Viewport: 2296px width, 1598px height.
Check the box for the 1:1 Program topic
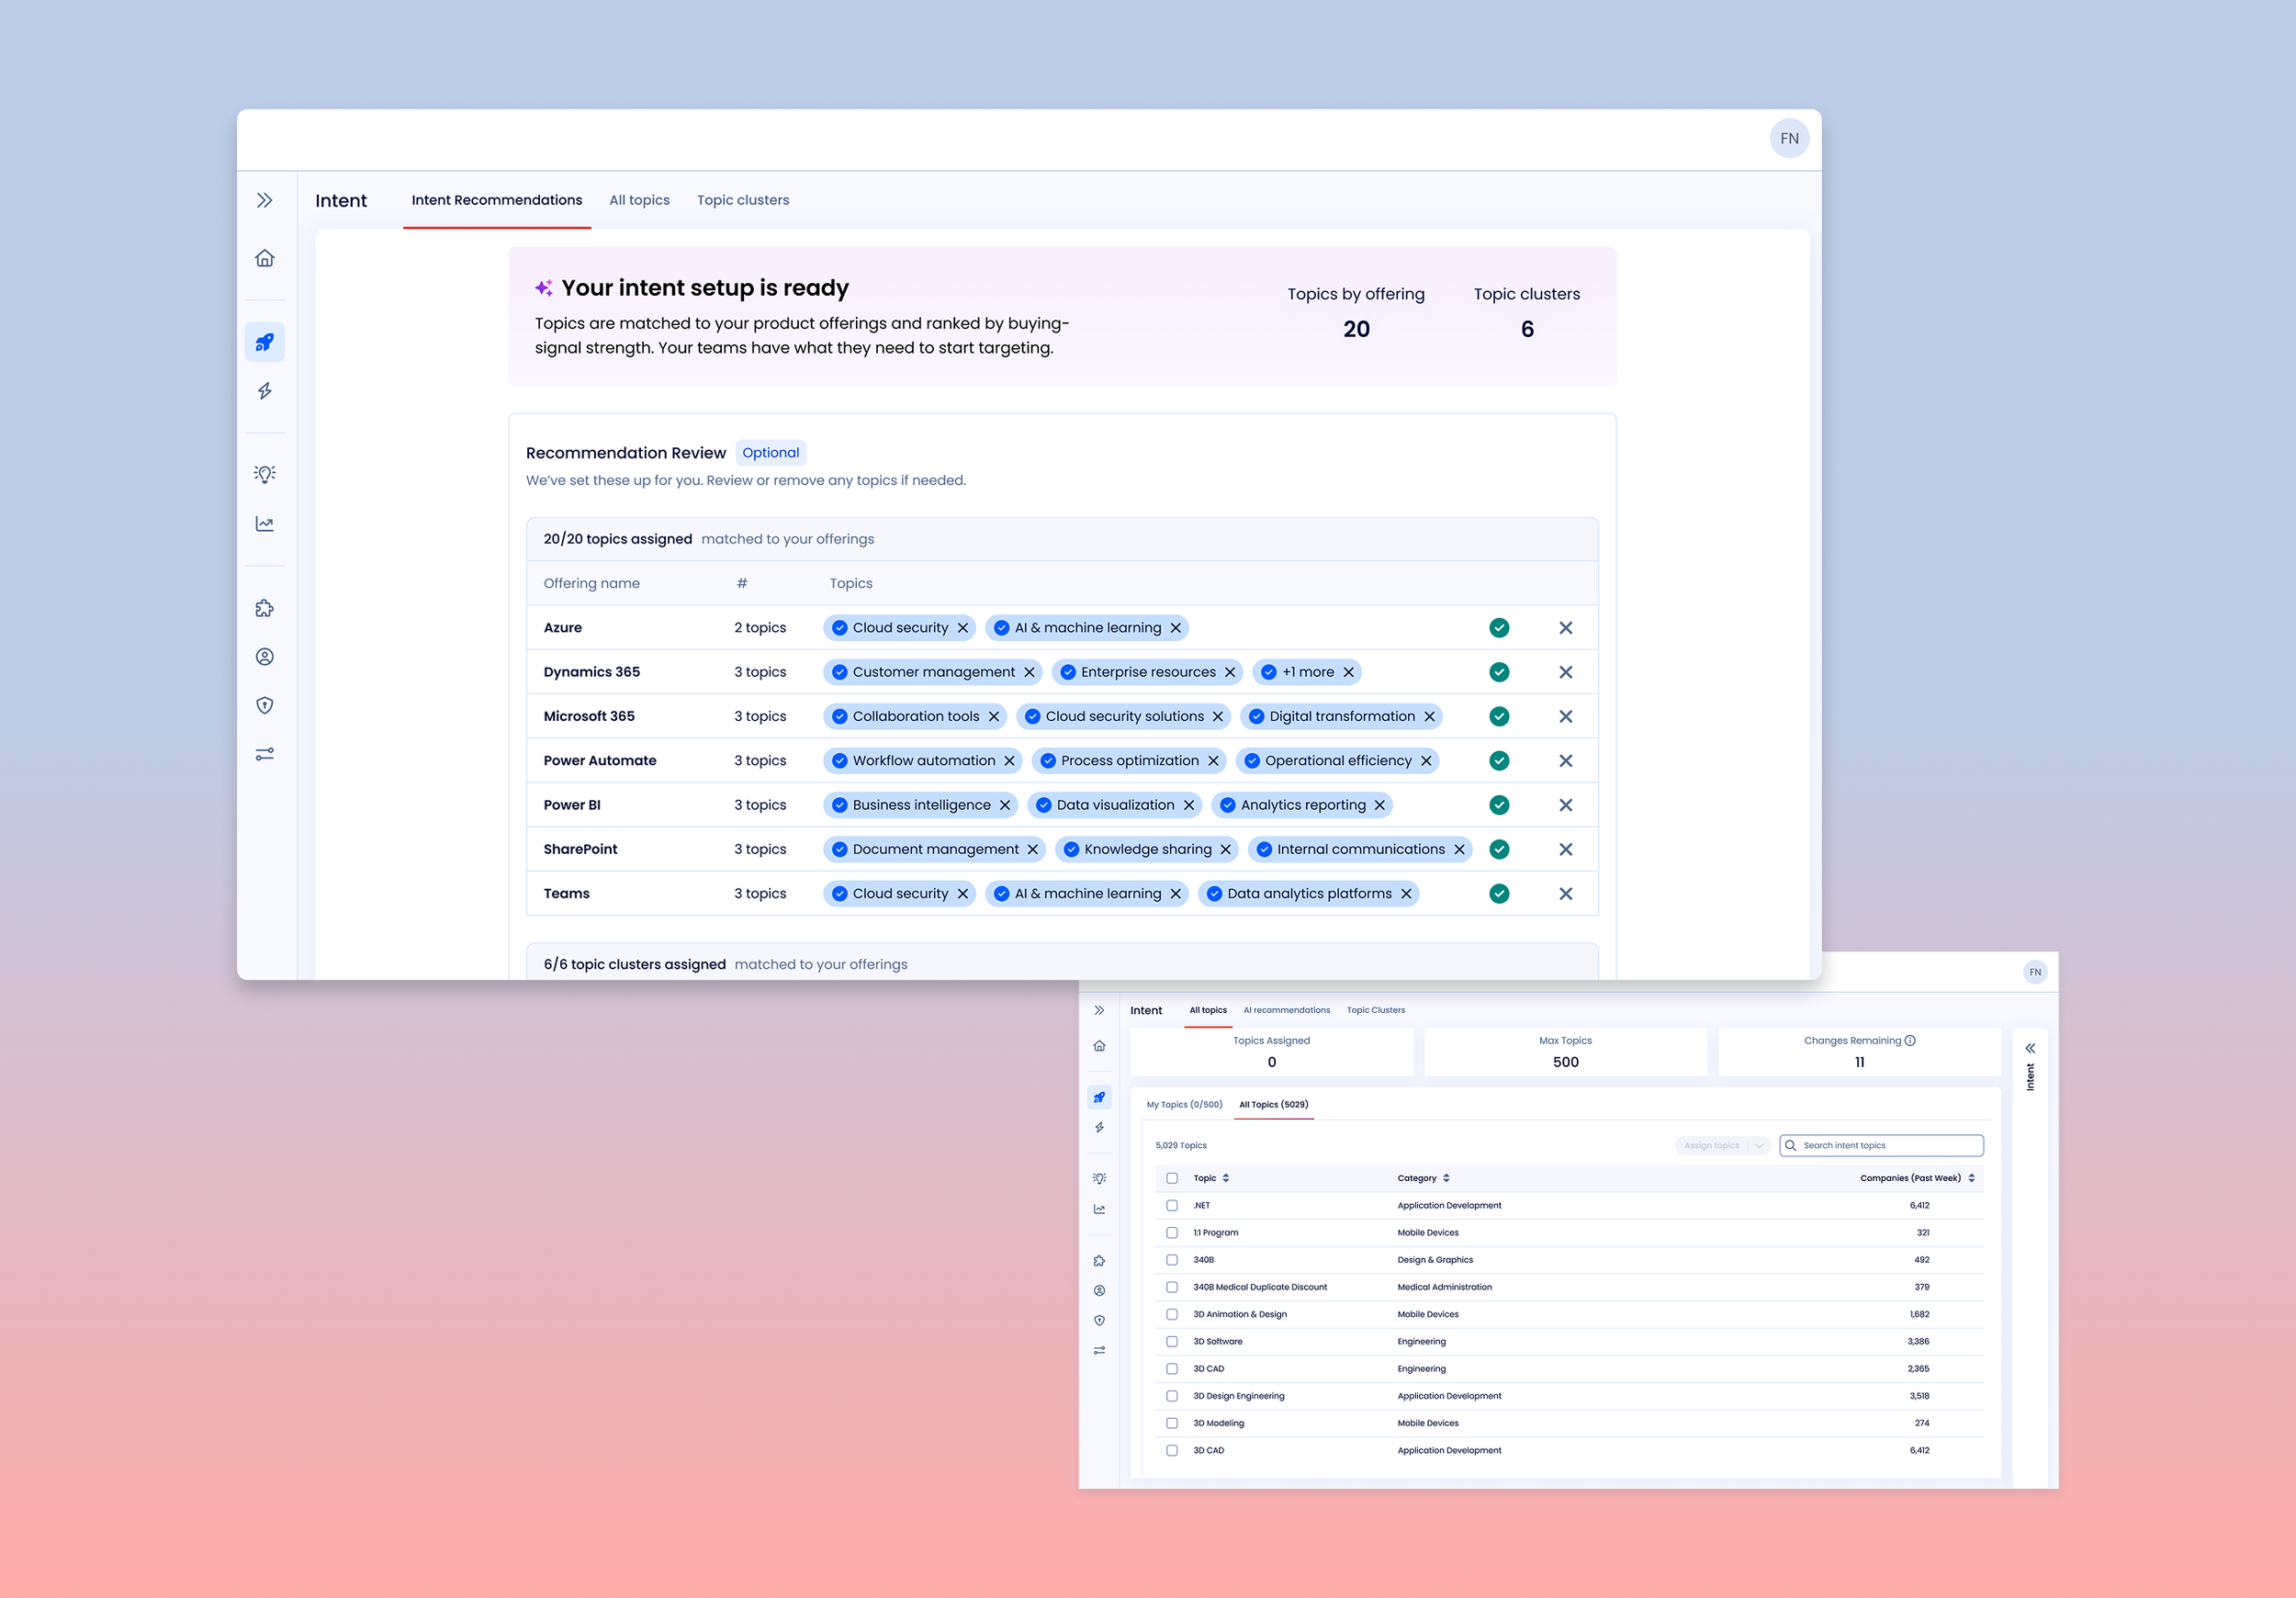click(1172, 1232)
